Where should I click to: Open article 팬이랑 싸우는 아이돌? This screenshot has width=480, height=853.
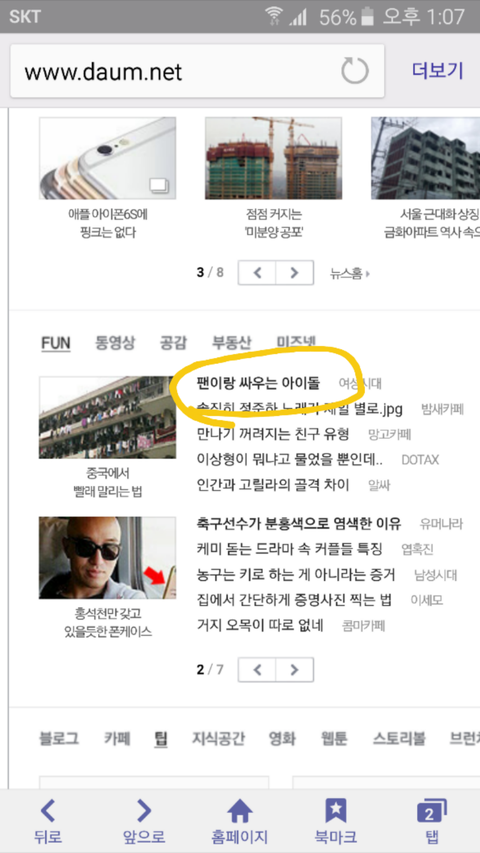point(259,383)
